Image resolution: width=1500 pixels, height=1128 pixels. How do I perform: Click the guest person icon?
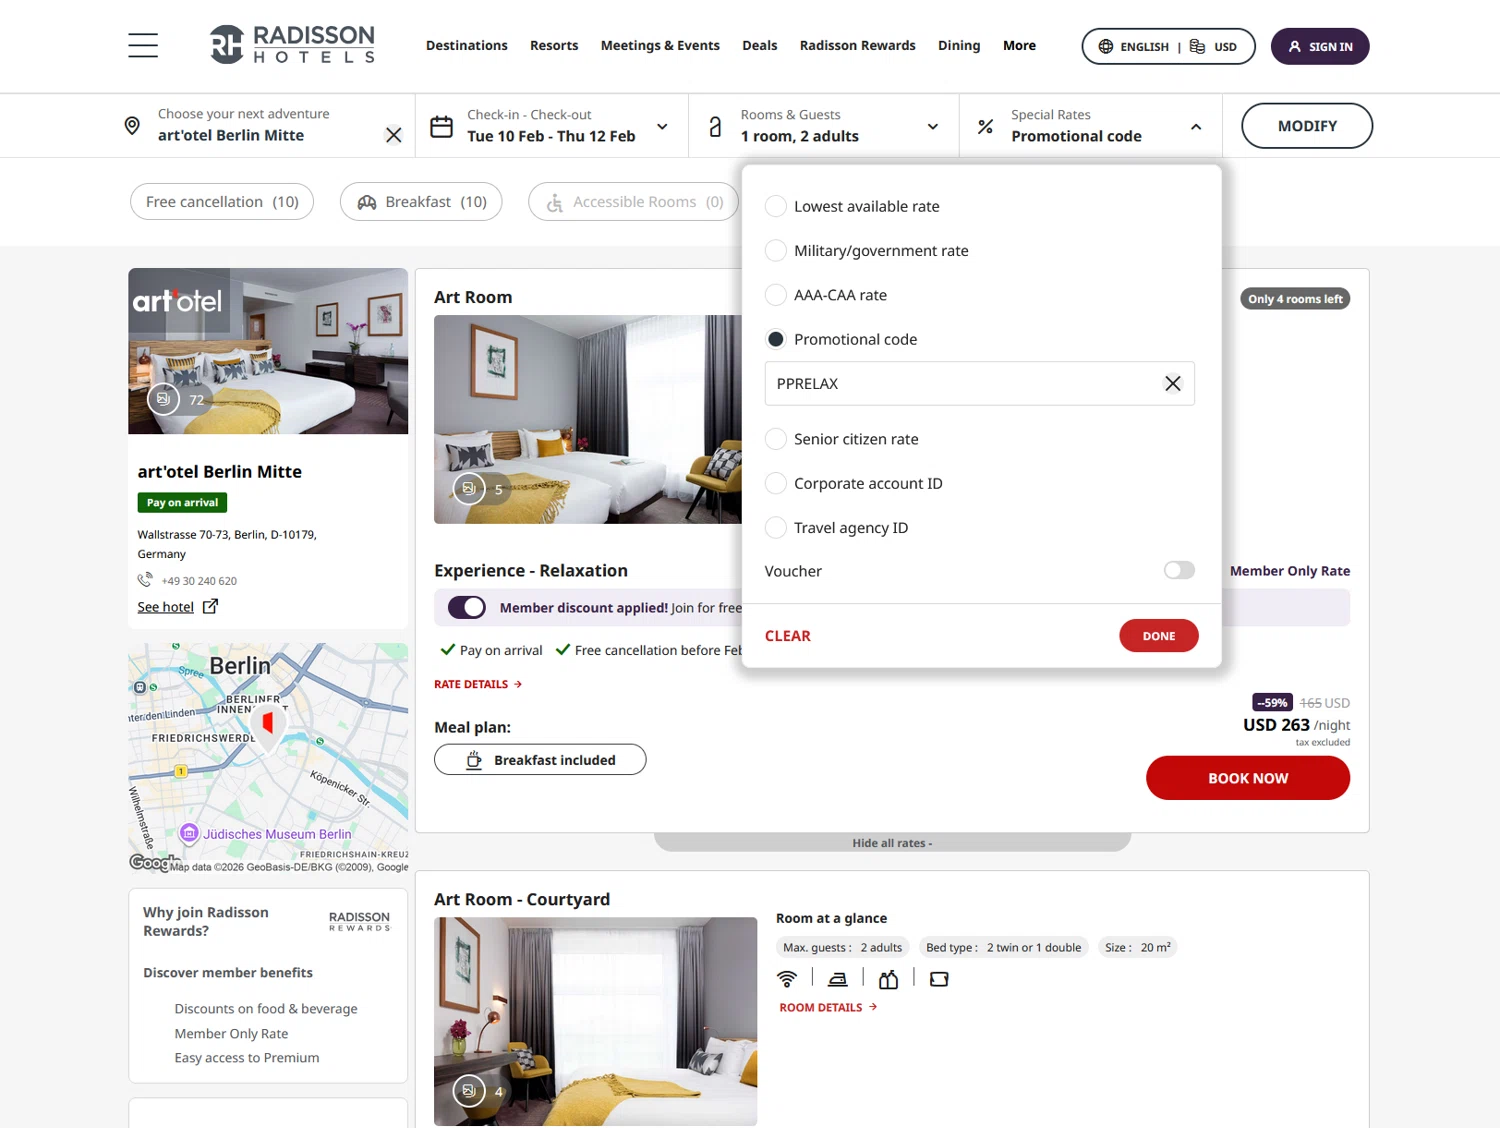(715, 127)
